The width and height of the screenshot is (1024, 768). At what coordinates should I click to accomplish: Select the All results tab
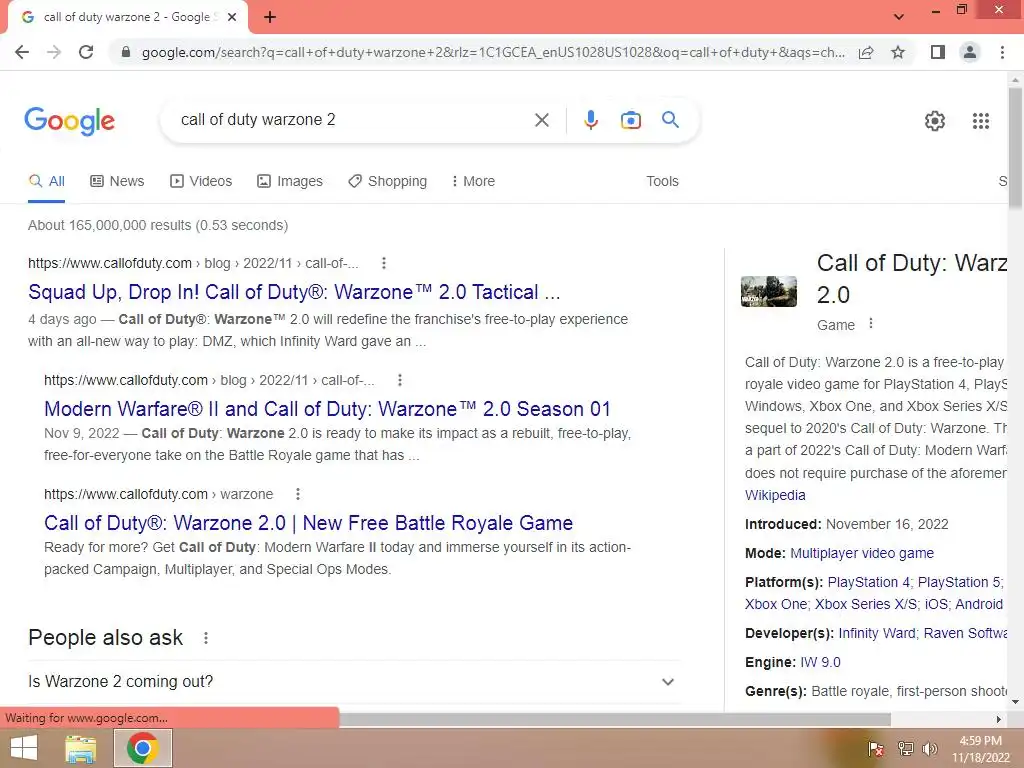click(x=46, y=182)
